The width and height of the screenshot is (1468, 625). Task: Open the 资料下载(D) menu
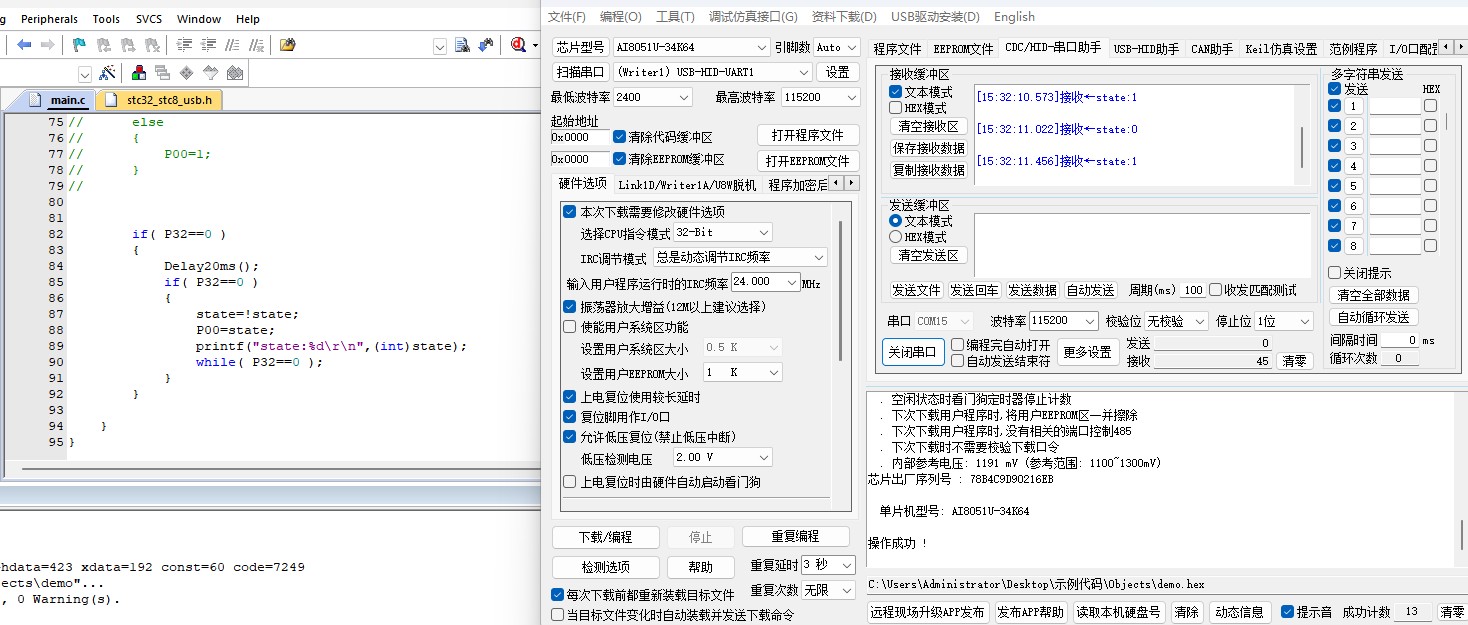tap(844, 16)
